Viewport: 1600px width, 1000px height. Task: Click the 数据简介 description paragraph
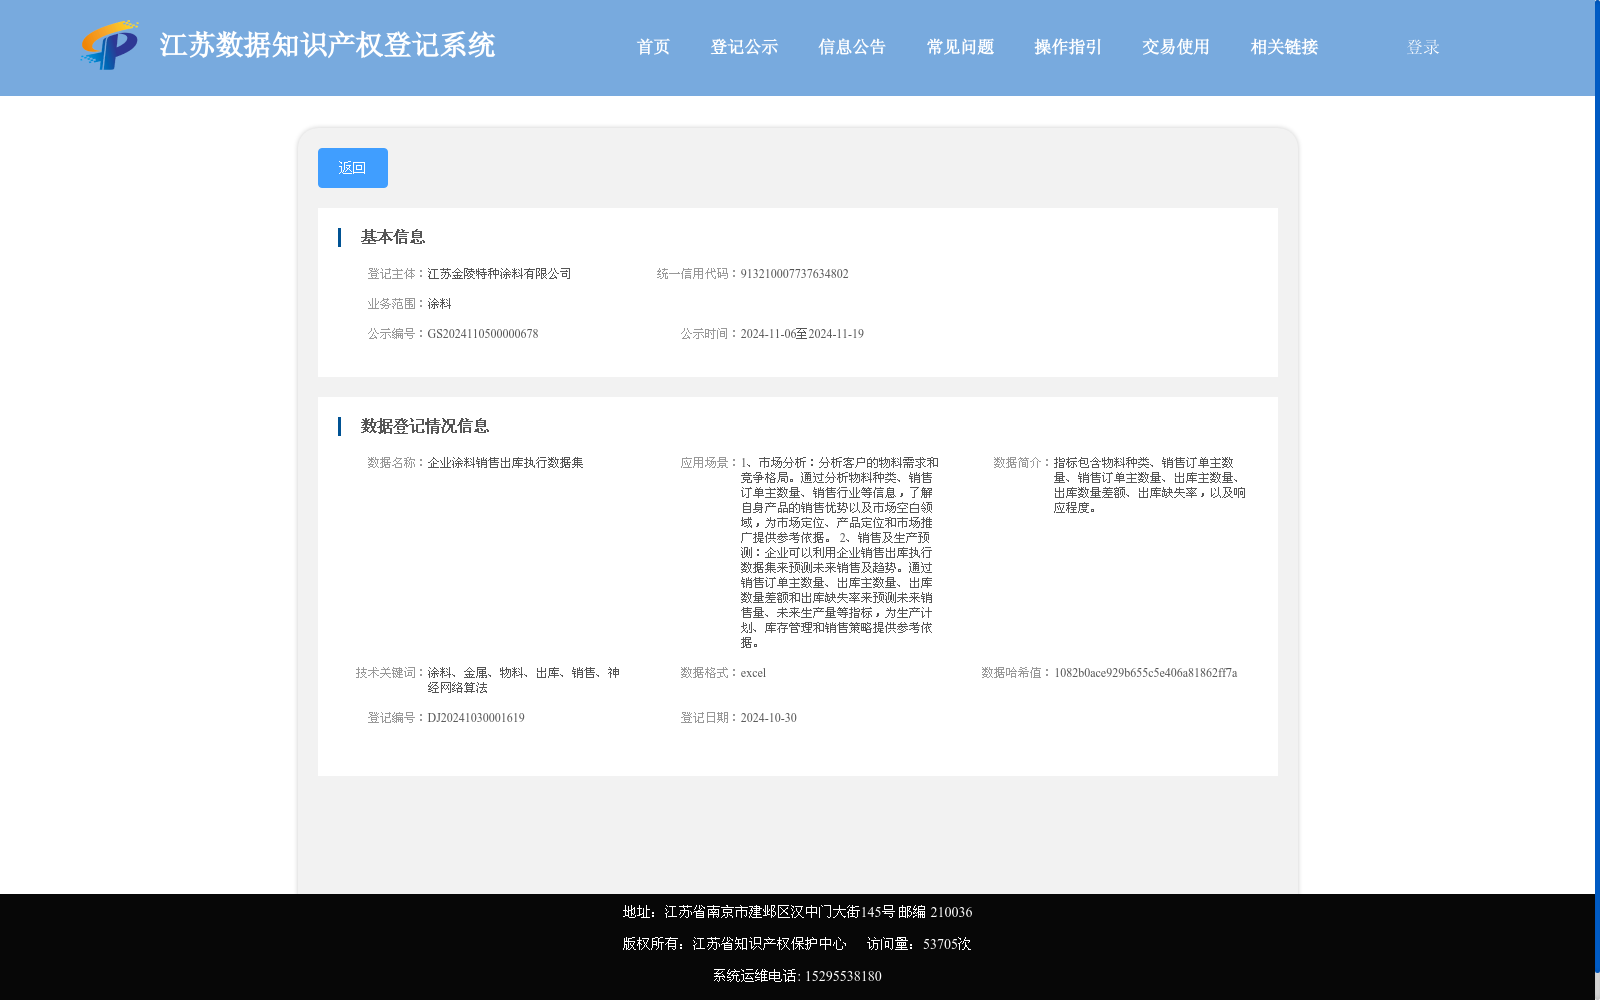pos(1150,485)
